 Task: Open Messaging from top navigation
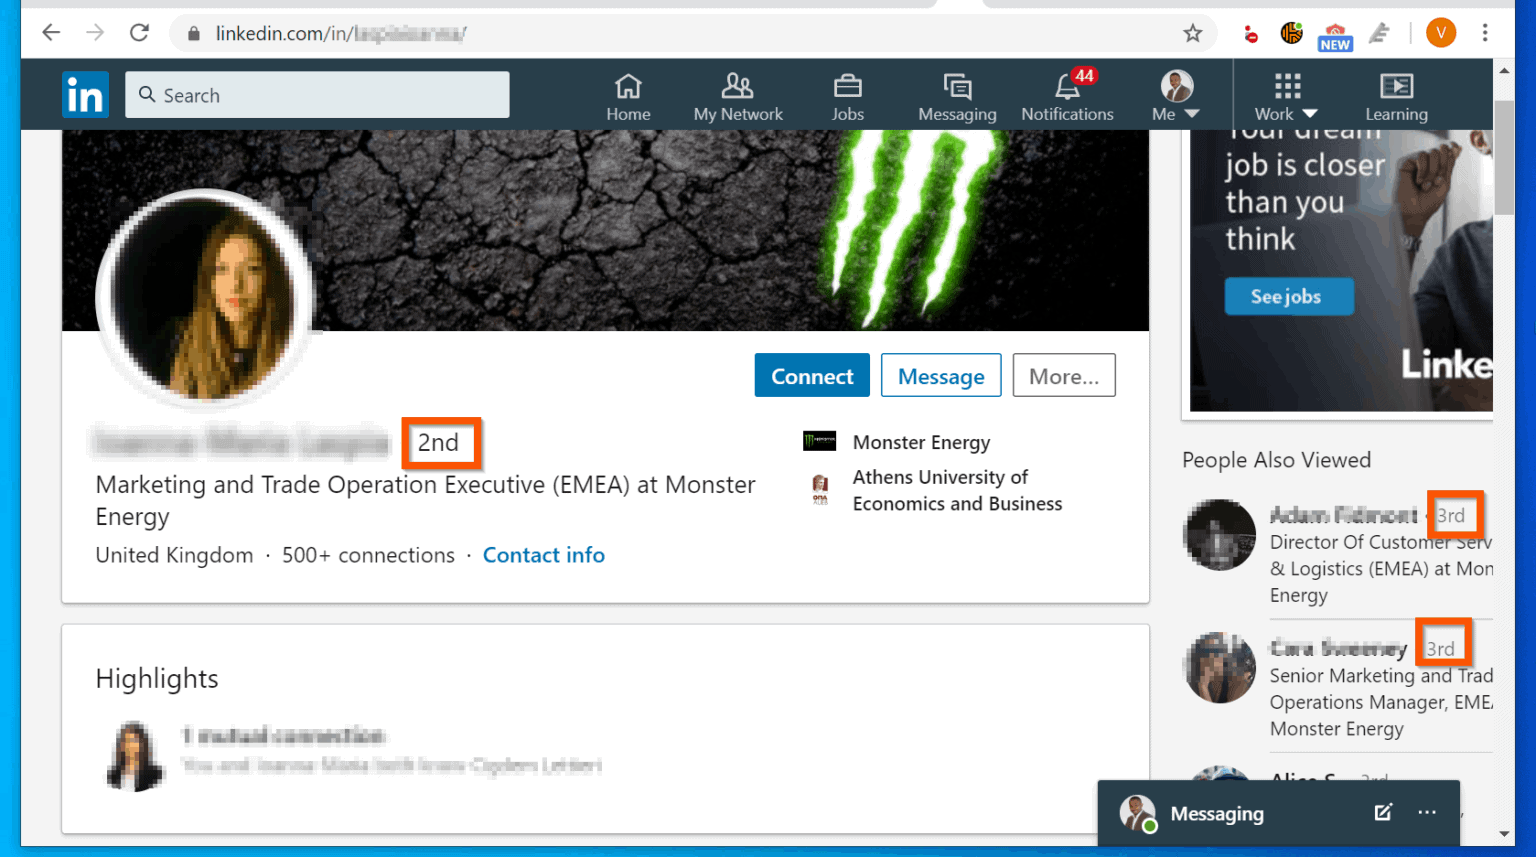957,97
